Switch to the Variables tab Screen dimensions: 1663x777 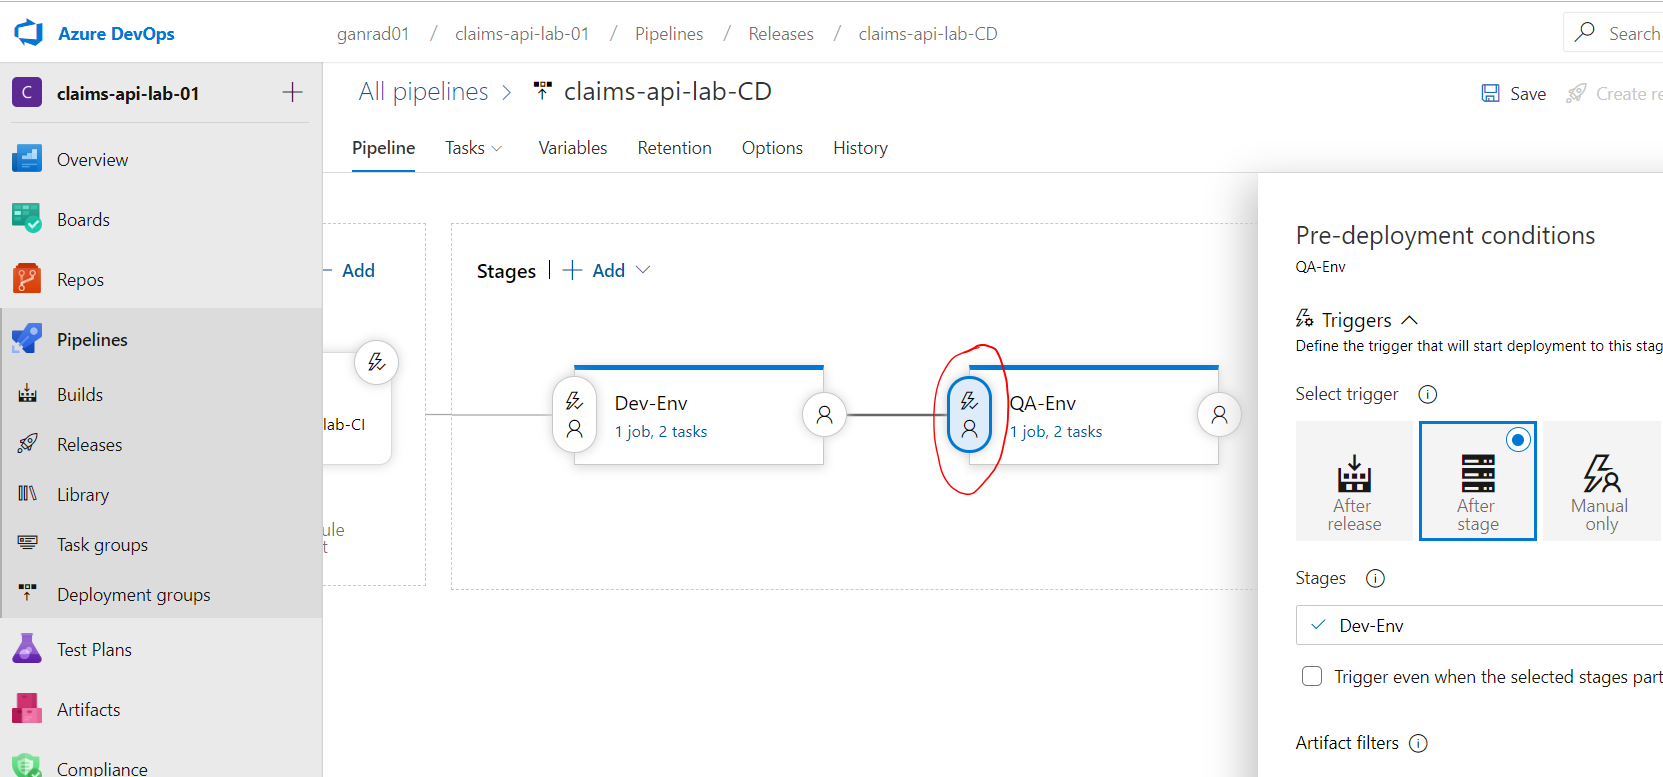click(573, 148)
